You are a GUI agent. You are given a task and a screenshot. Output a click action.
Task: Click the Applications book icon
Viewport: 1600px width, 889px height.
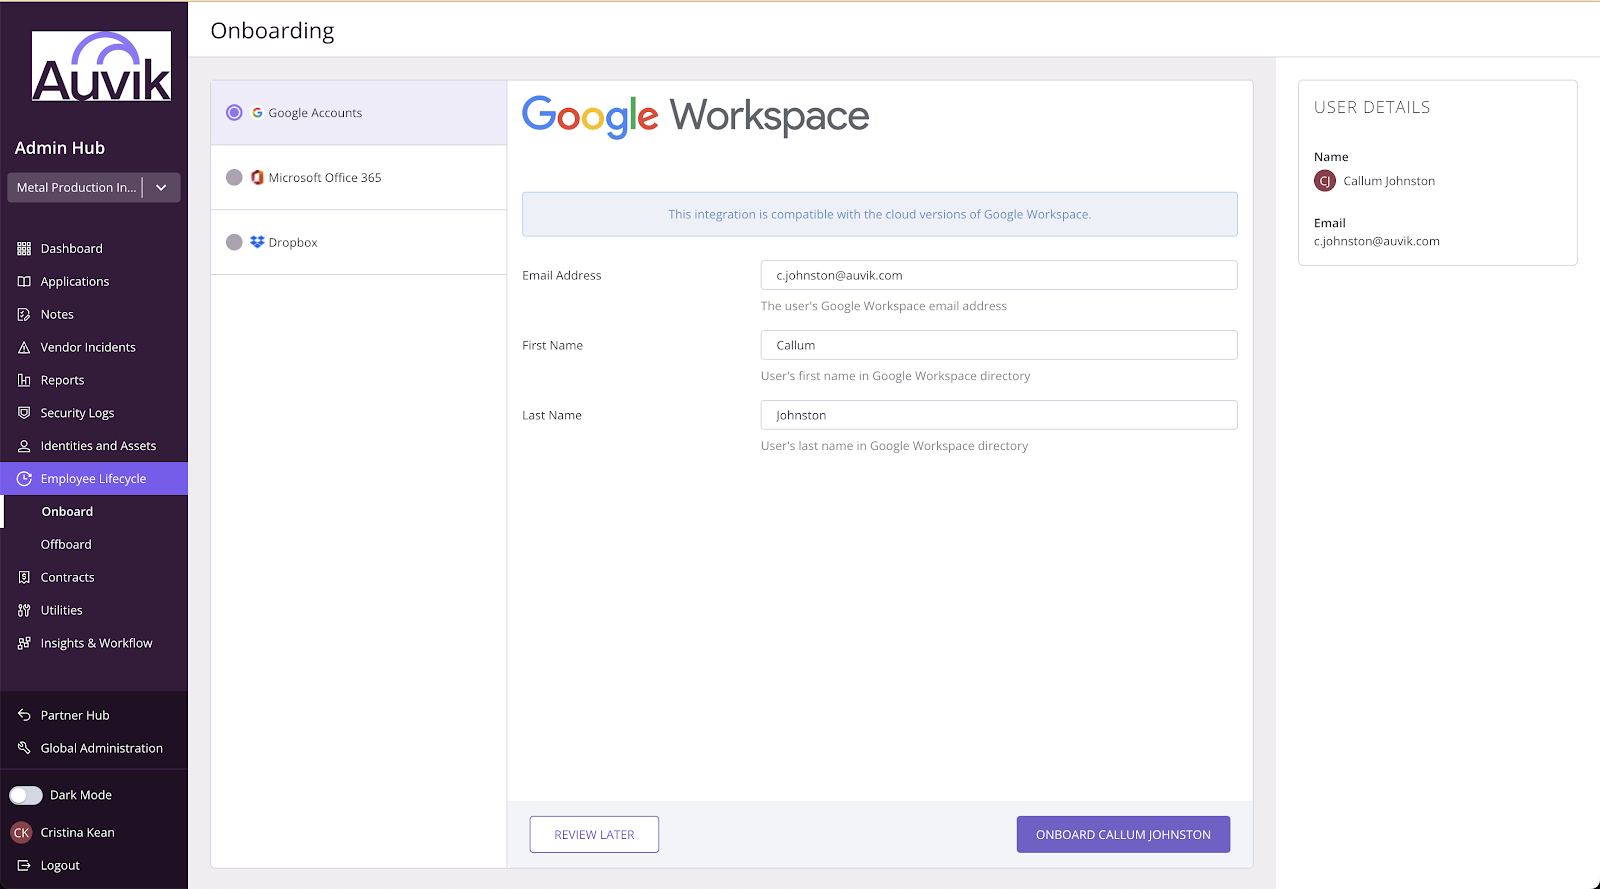pyautogui.click(x=24, y=281)
